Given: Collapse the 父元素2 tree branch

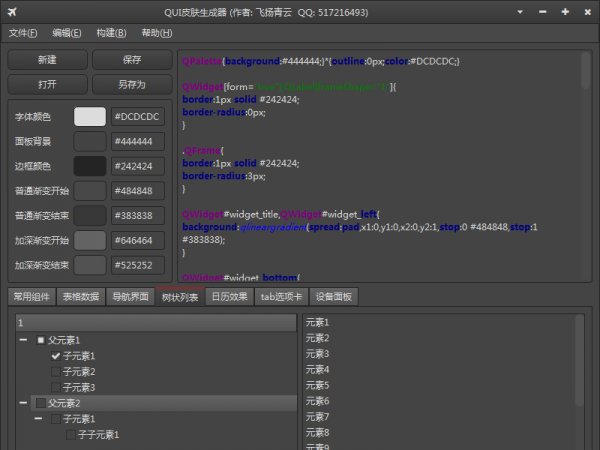Looking at the screenshot, I should click(23, 403).
